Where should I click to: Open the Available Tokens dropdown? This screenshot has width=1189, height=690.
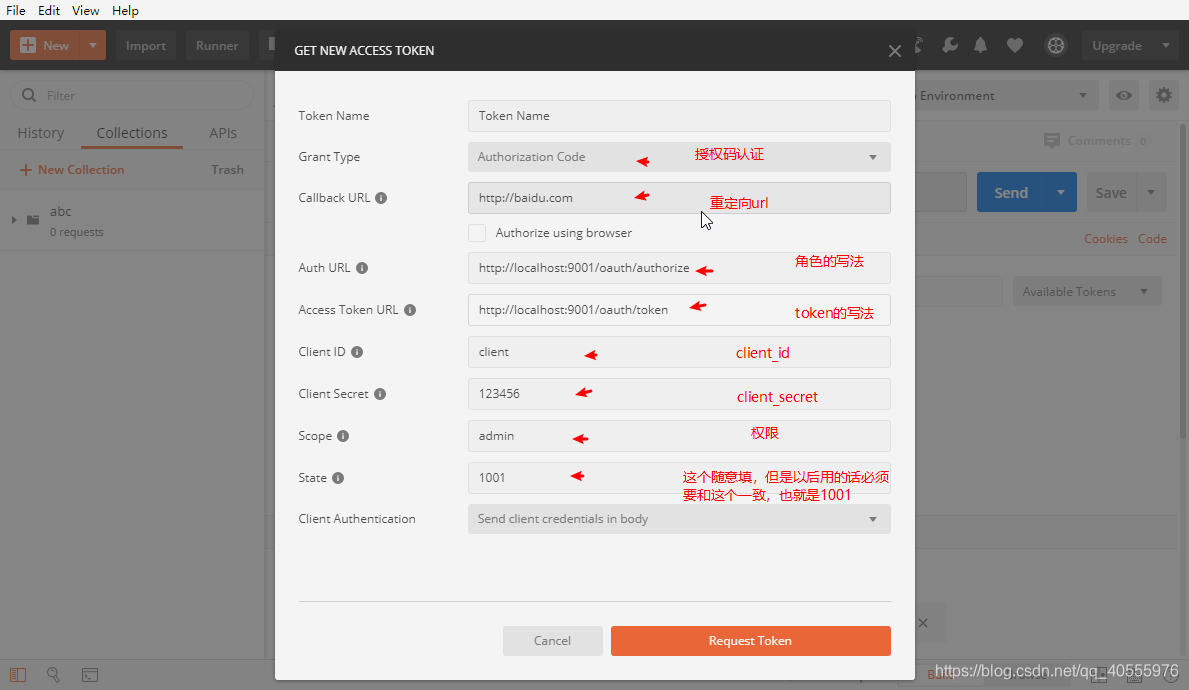pyautogui.click(x=1086, y=291)
